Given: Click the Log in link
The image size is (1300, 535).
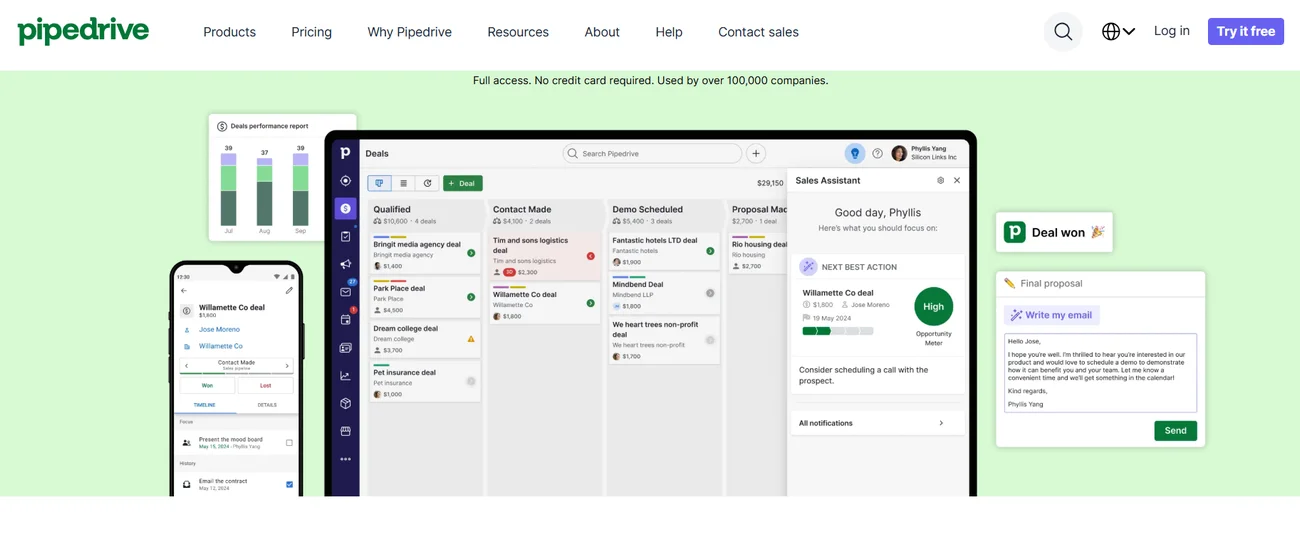Looking at the screenshot, I should click(x=1171, y=31).
